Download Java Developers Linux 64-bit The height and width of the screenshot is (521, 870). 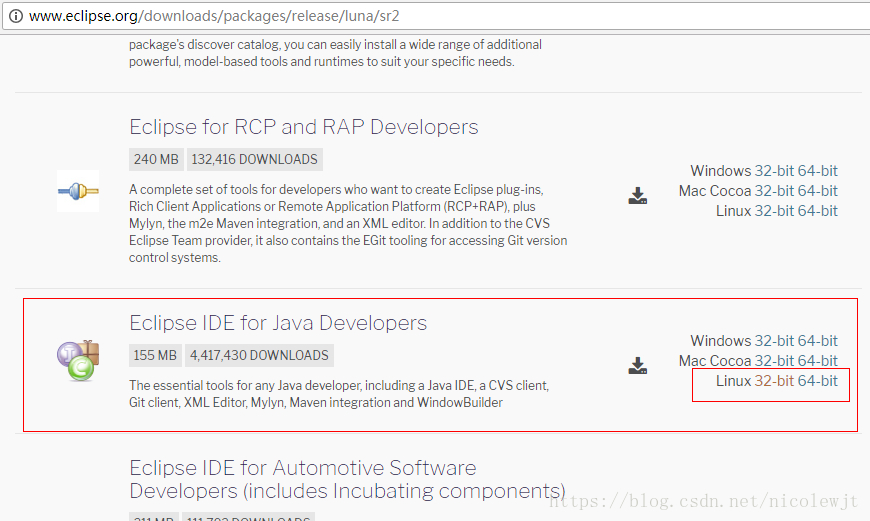[817, 381]
